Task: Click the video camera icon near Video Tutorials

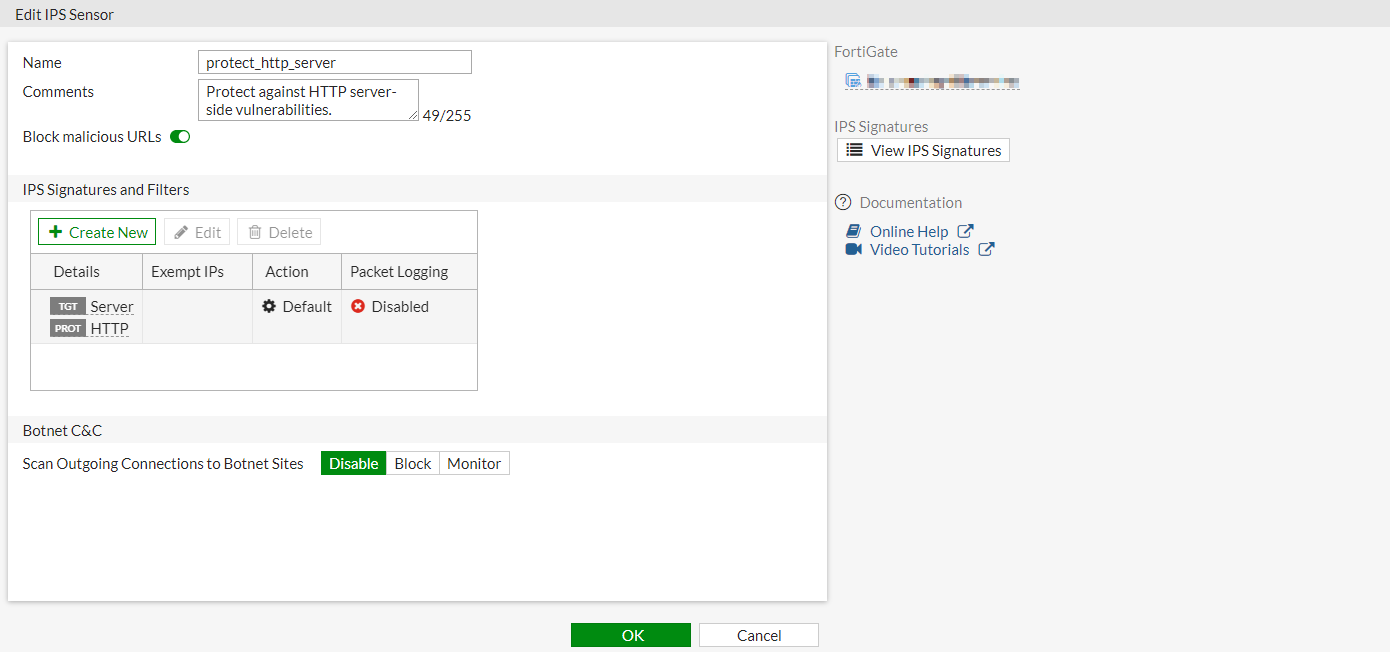Action: pos(851,249)
